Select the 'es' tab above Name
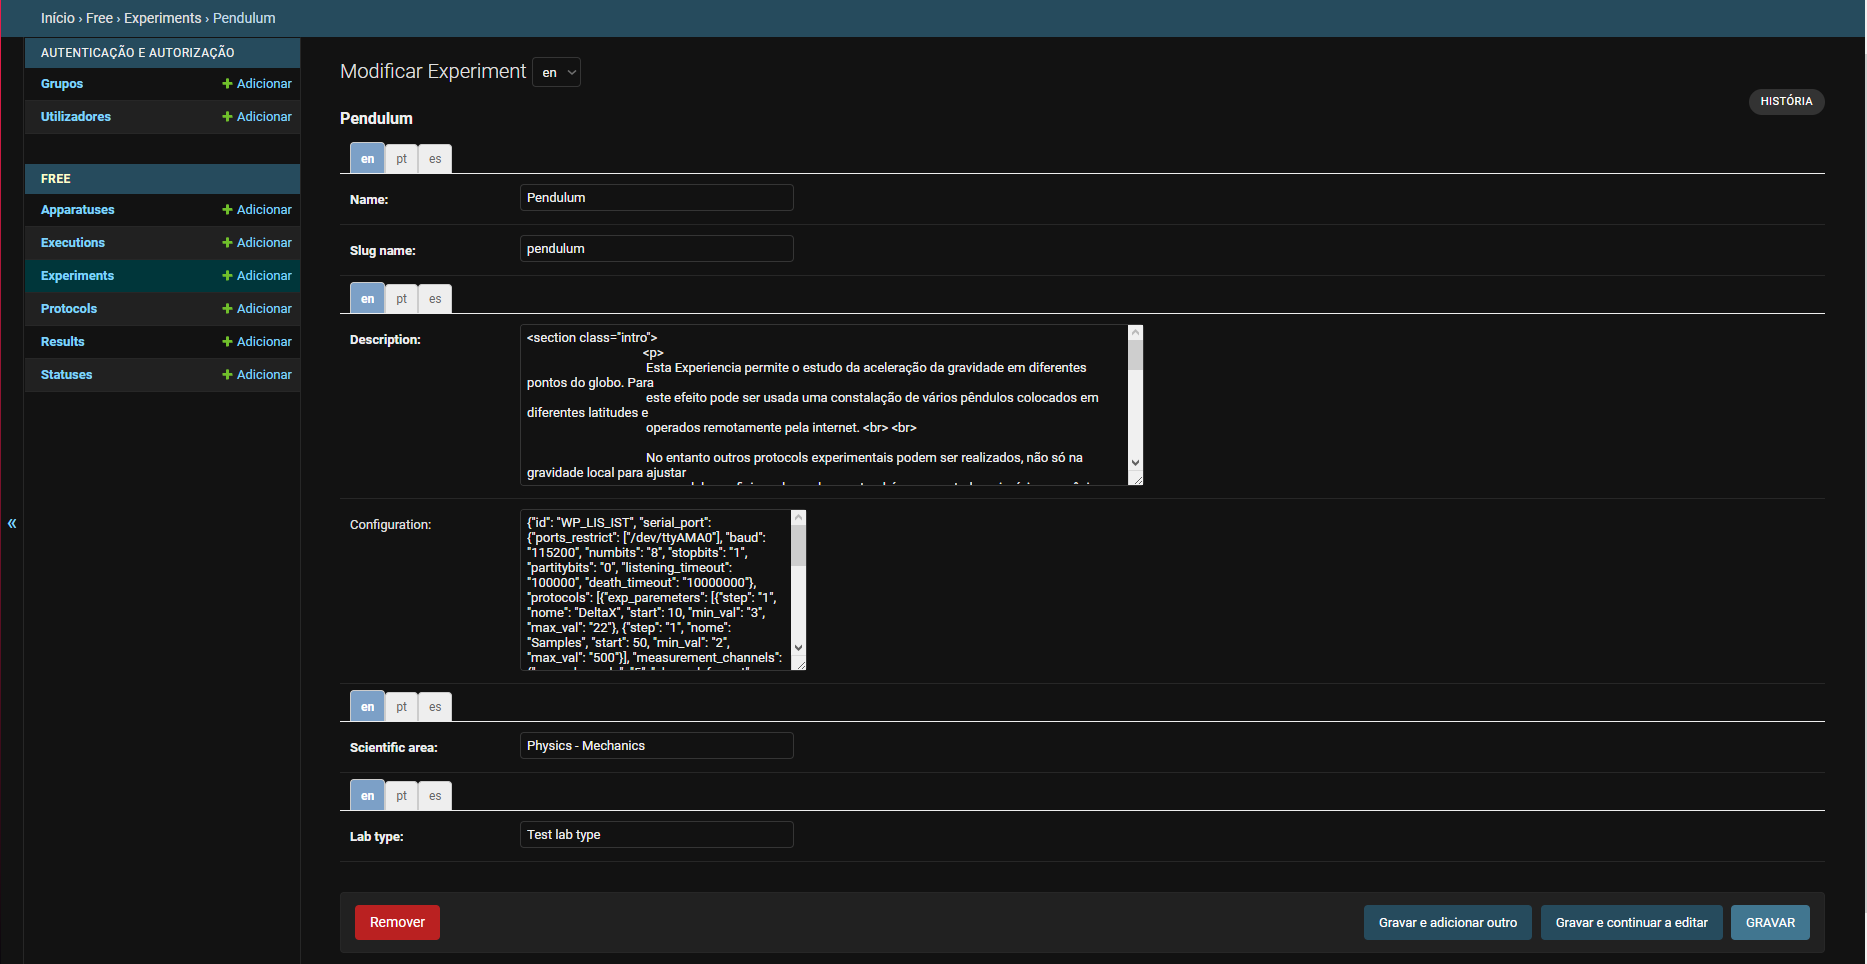The height and width of the screenshot is (964, 1867). pos(435,159)
